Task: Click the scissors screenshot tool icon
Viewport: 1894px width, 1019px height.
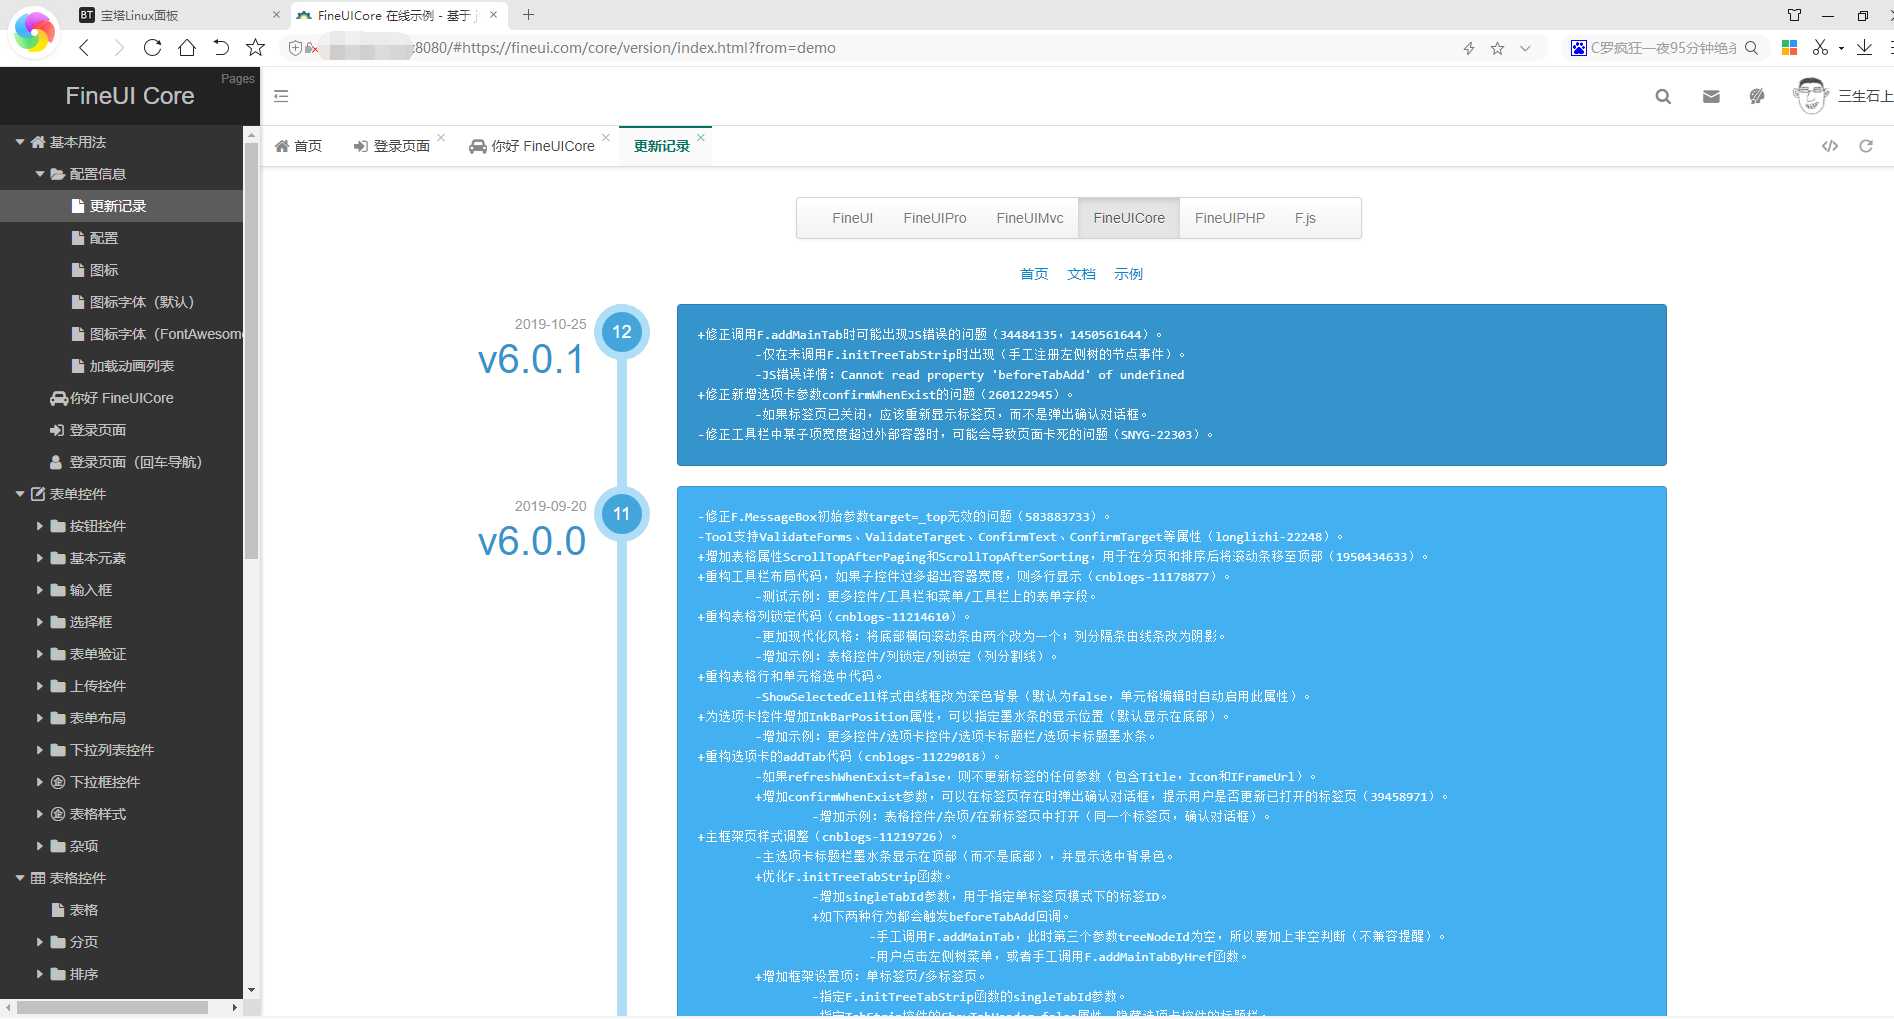Action: pos(1820,47)
